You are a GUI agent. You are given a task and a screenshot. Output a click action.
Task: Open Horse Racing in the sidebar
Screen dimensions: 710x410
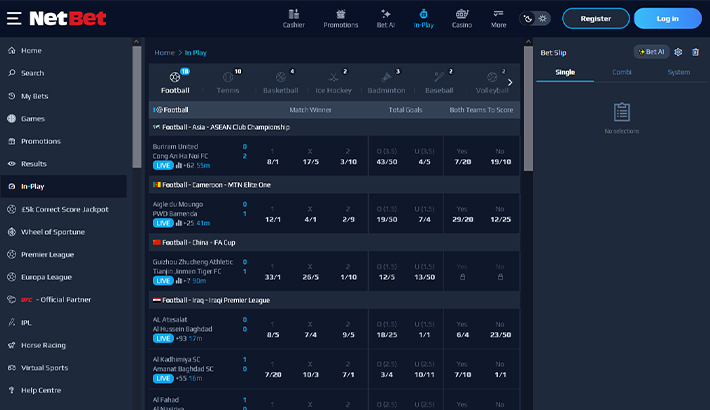tap(64, 345)
